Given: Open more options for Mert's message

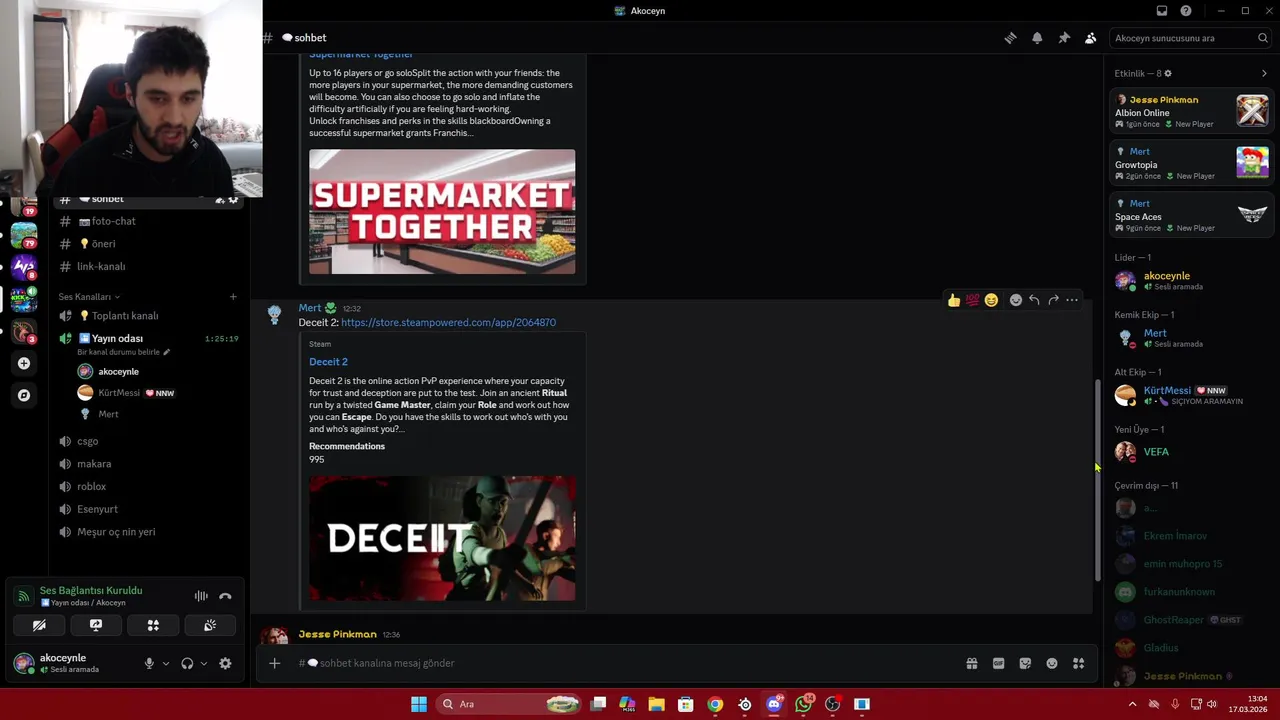Looking at the screenshot, I should 1072,300.
